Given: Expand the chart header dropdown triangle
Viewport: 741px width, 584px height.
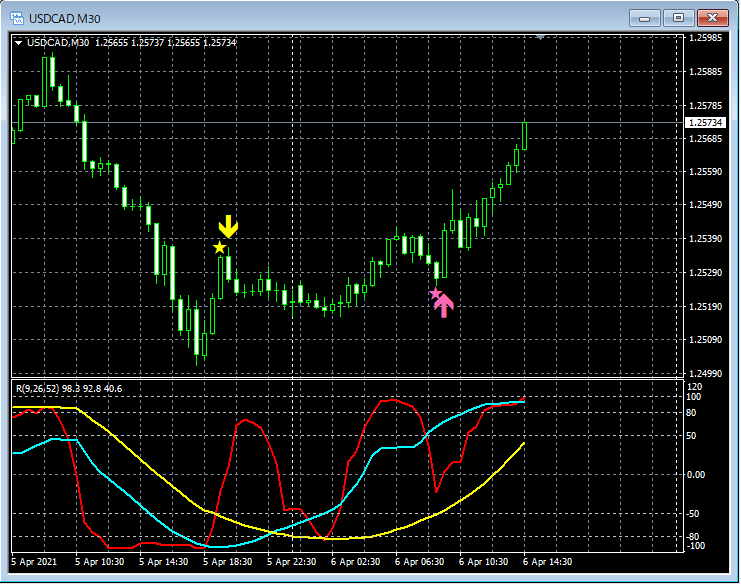Looking at the screenshot, I should pos(18,43).
